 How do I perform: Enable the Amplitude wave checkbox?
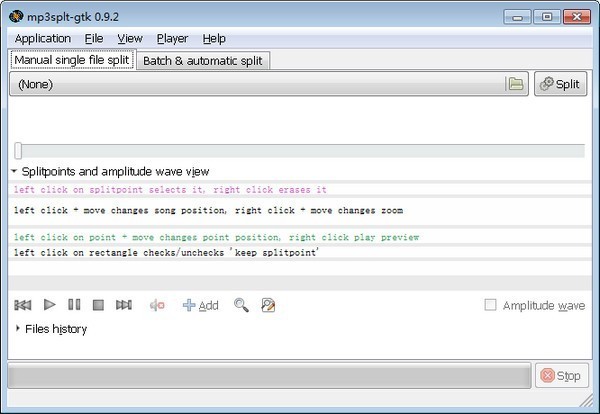(490, 305)
